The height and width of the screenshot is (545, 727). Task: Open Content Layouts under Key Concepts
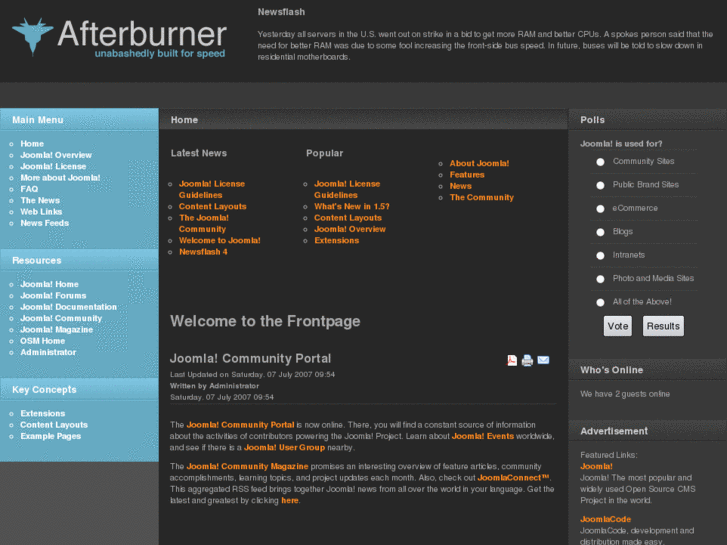[54, 425]
